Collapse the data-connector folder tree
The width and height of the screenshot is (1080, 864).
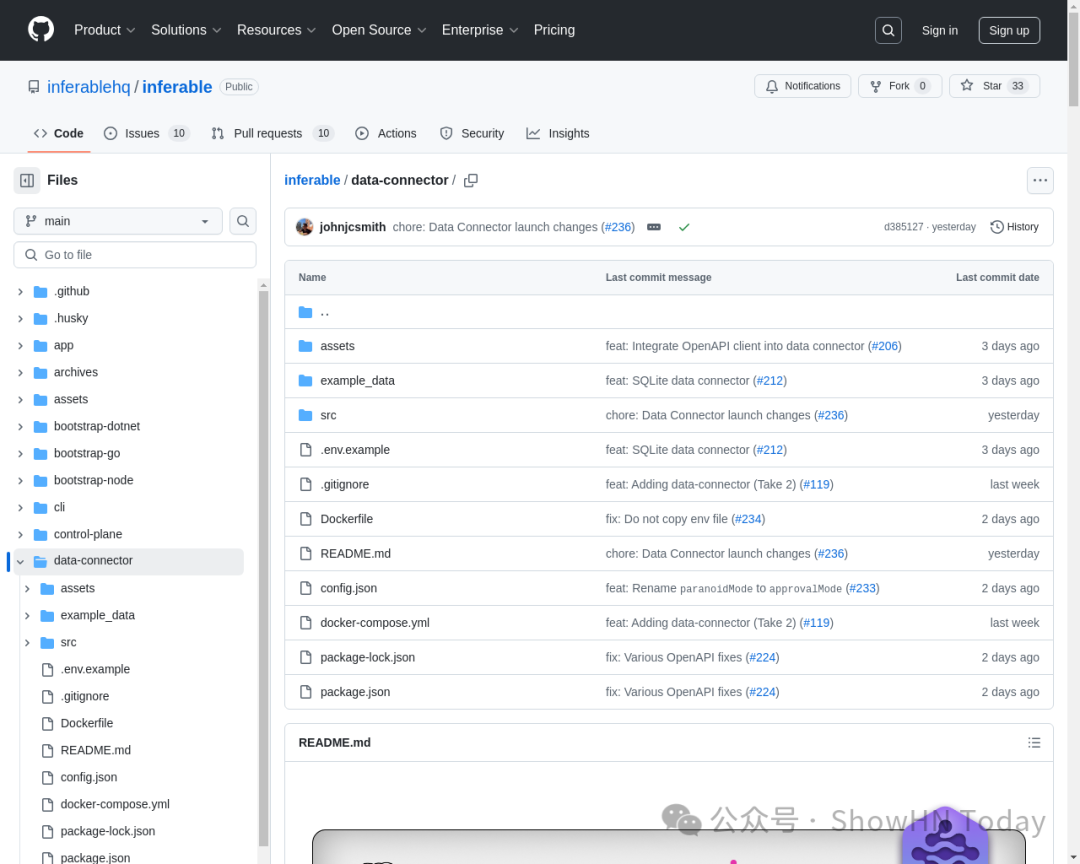(x=19, y=561)
